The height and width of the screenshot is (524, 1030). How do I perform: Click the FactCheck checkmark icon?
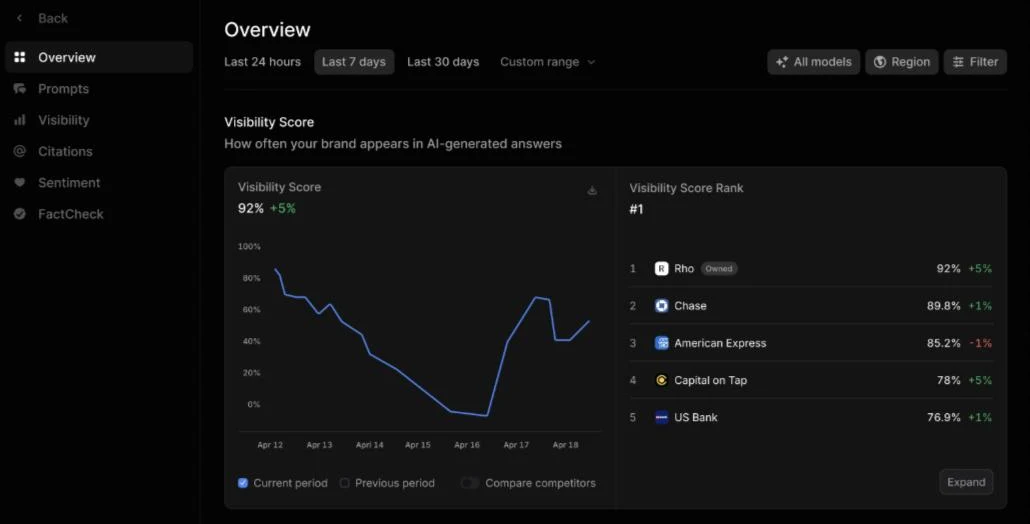click(x=20, y=214)
